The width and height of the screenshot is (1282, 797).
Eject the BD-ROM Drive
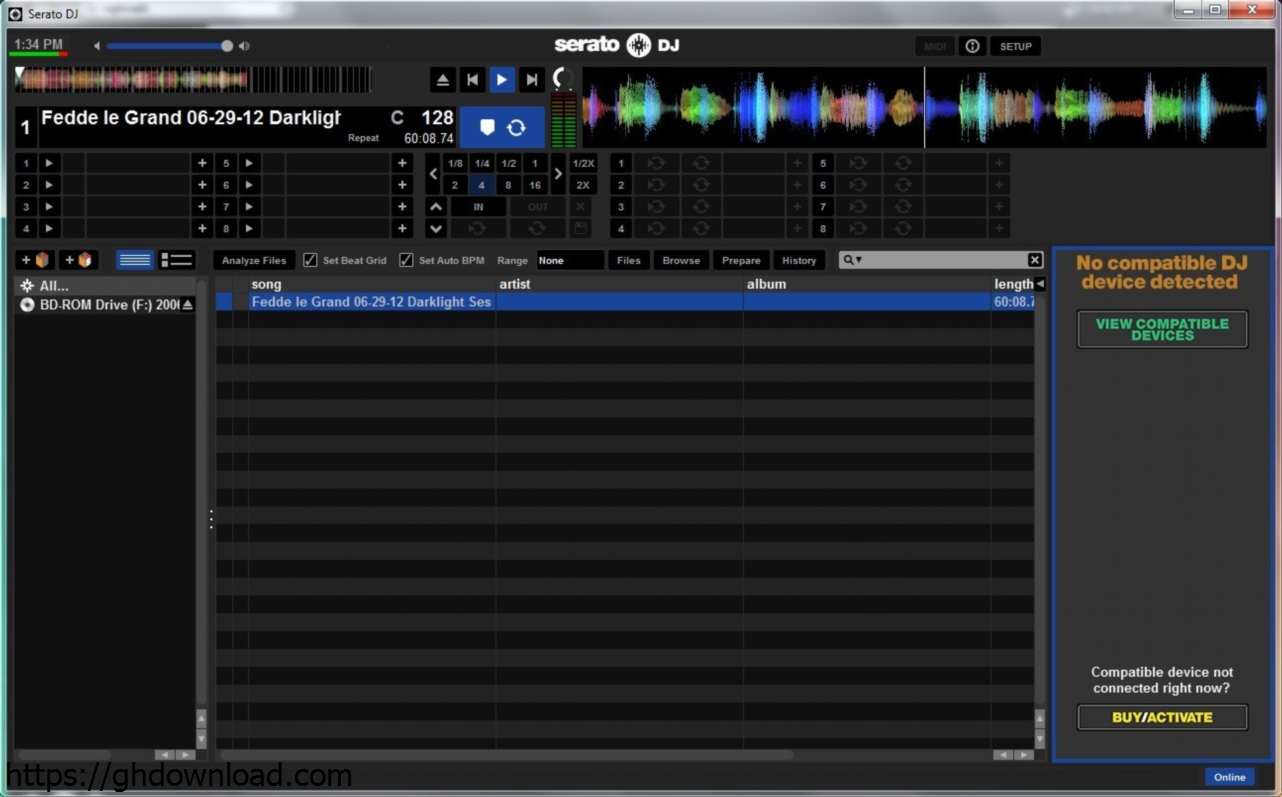[188, 304]
